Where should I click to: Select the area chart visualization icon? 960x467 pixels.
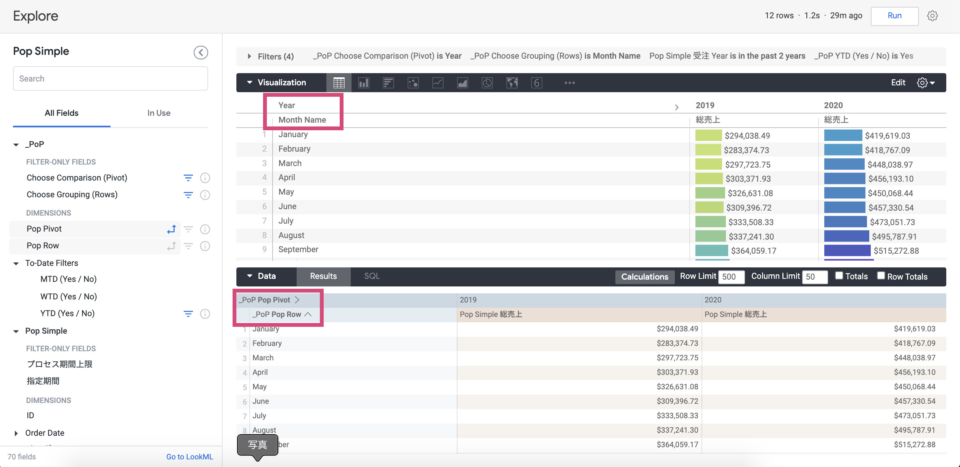coord(462,83)
